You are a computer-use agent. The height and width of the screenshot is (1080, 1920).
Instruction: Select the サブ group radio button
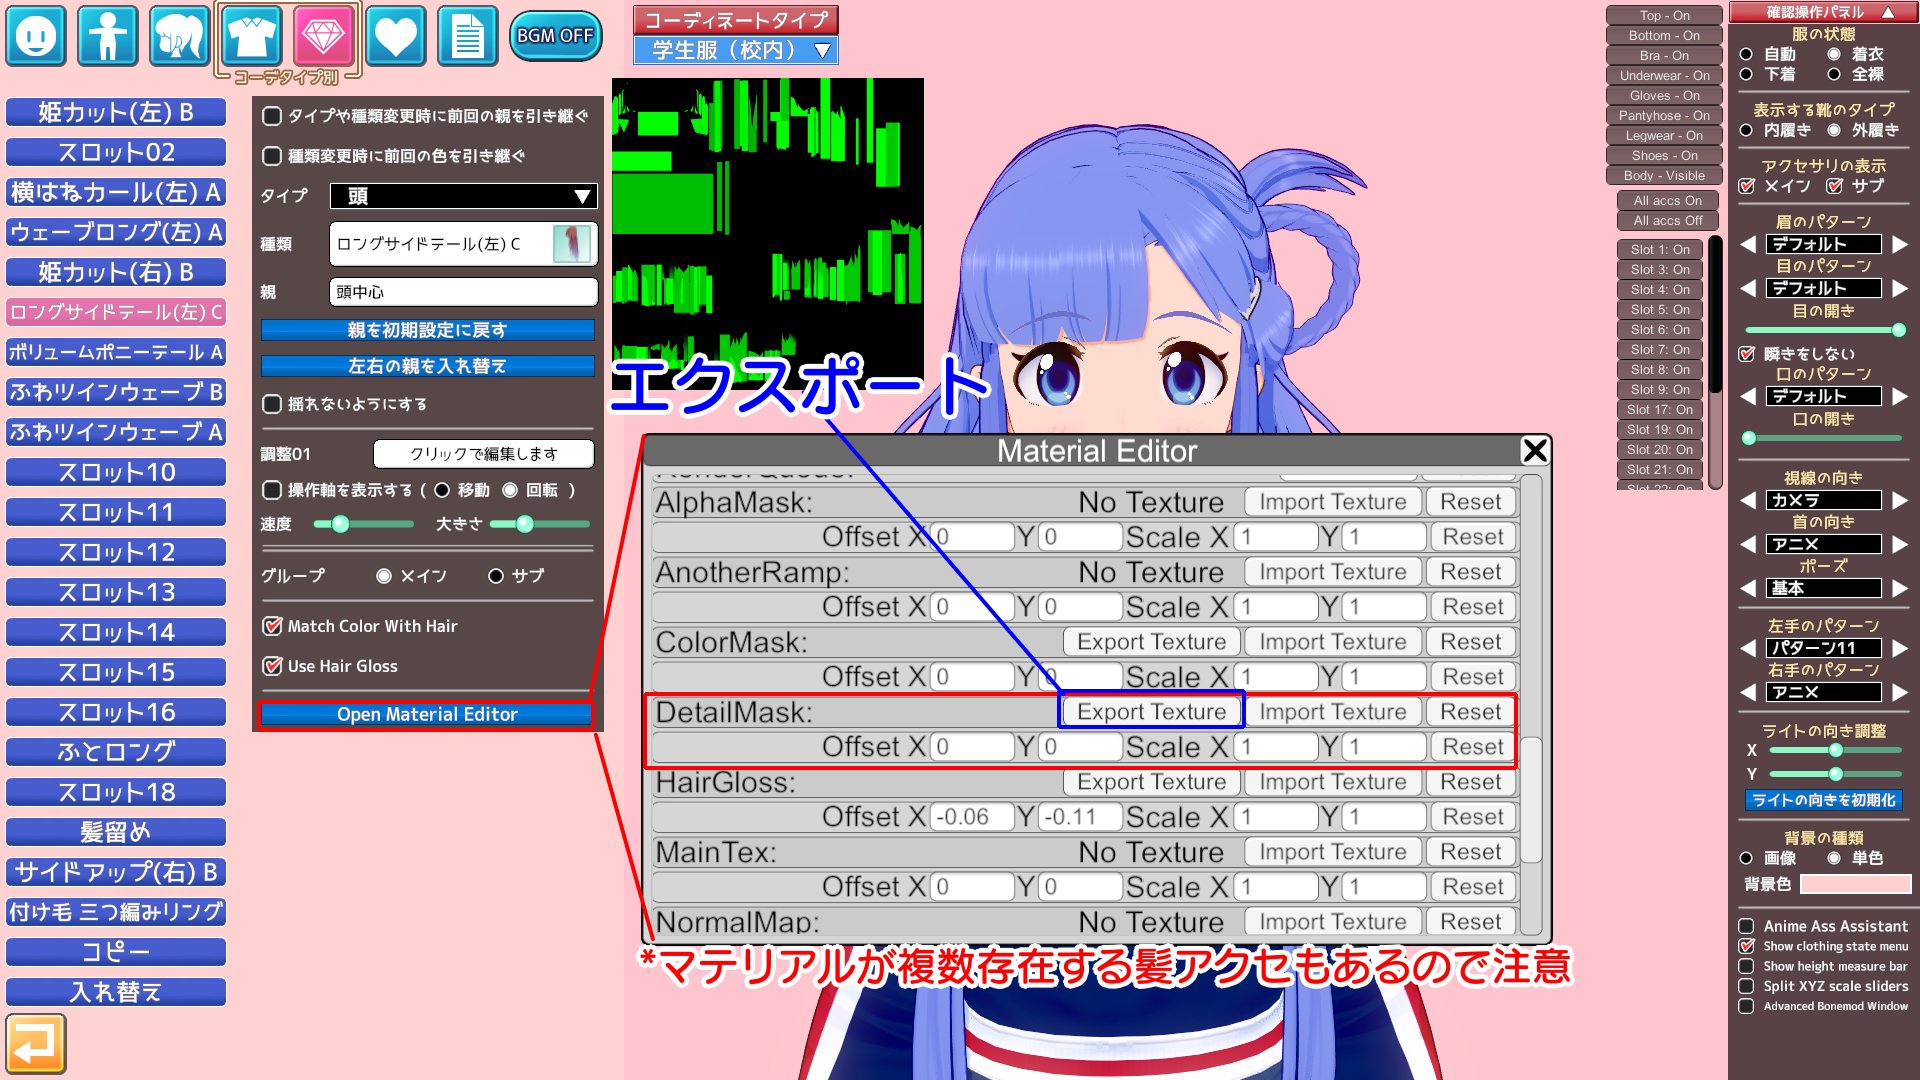click(x=495, y=576)
